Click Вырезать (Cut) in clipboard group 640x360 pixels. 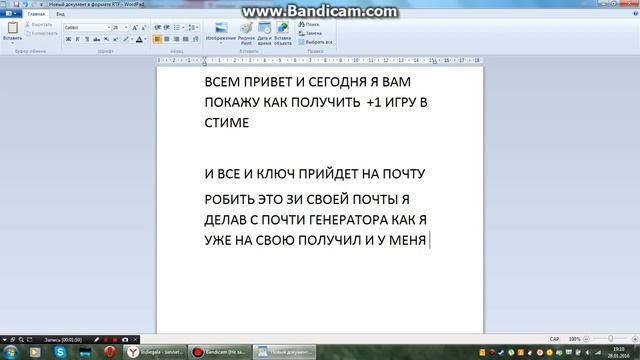(39, 24)
